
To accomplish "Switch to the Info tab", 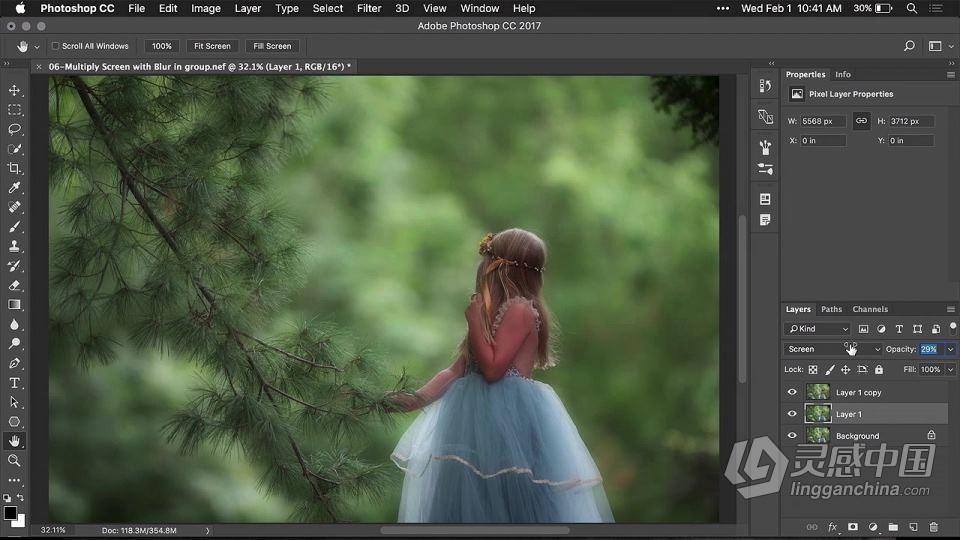I will [x=843, y=75].
